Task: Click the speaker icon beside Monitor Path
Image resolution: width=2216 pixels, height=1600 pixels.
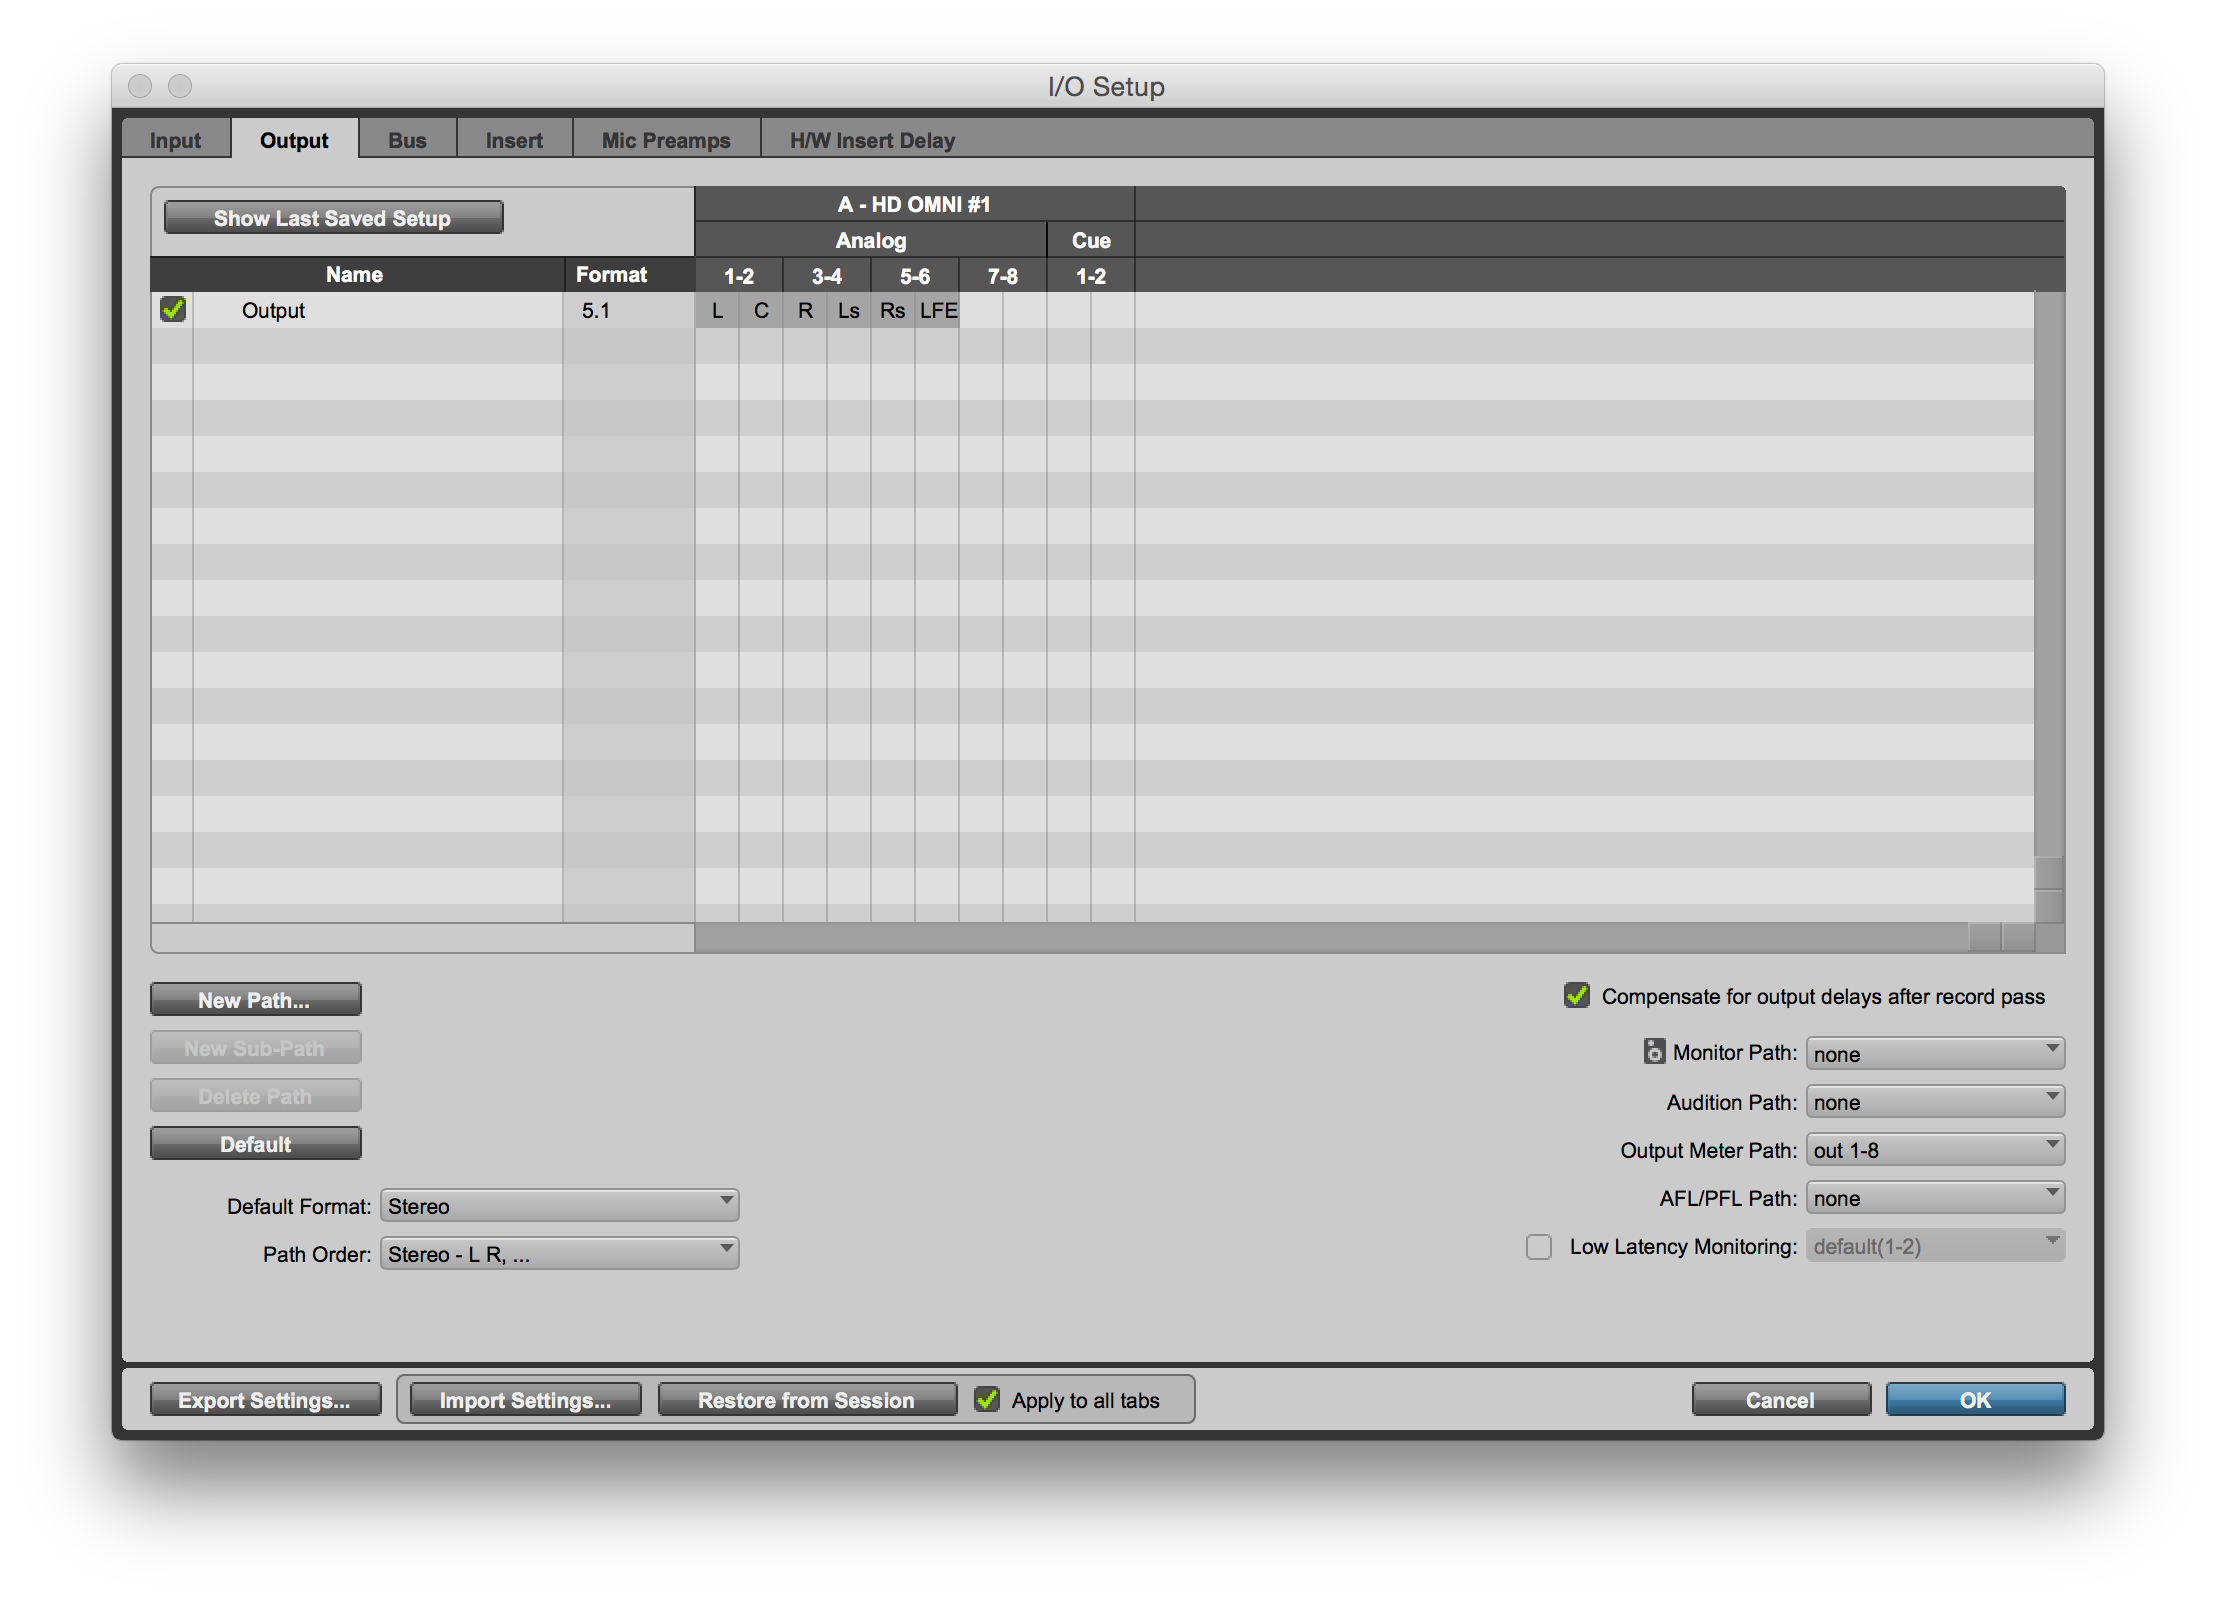Action: [1654, 1052]
